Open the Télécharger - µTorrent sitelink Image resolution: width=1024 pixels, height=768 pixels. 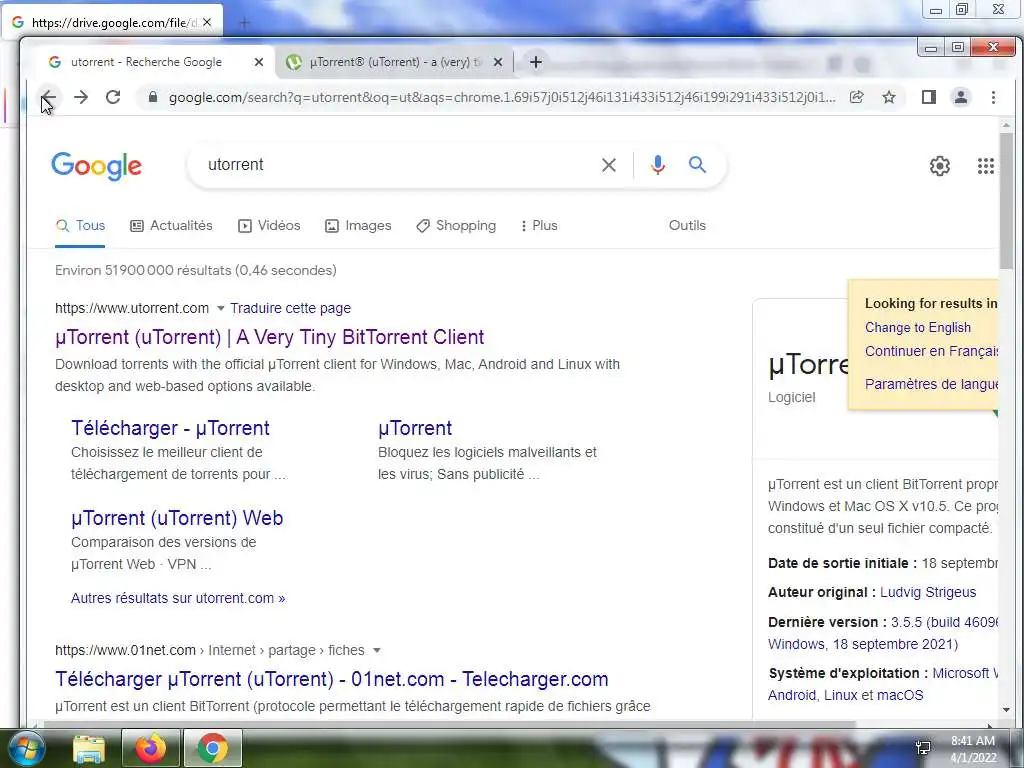(170, 428)
